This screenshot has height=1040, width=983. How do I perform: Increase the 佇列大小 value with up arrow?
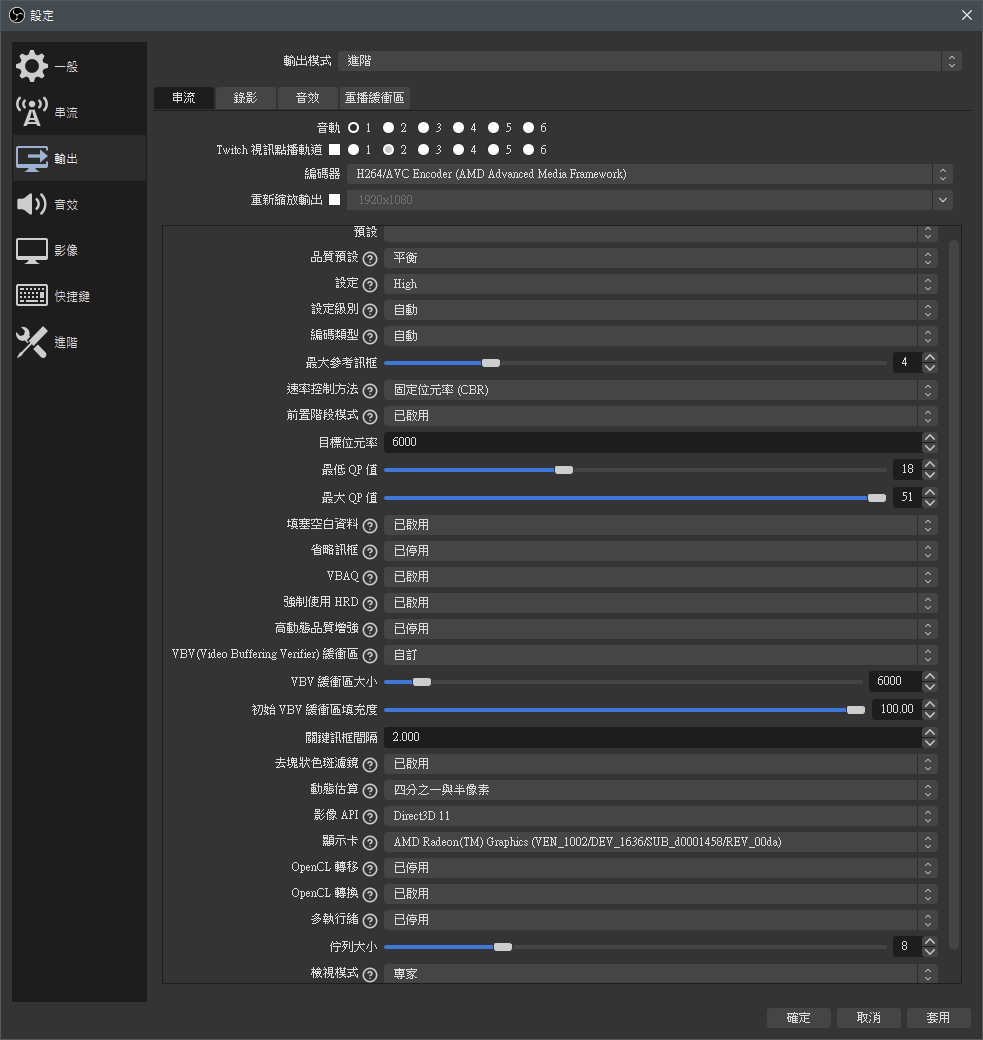930,941
